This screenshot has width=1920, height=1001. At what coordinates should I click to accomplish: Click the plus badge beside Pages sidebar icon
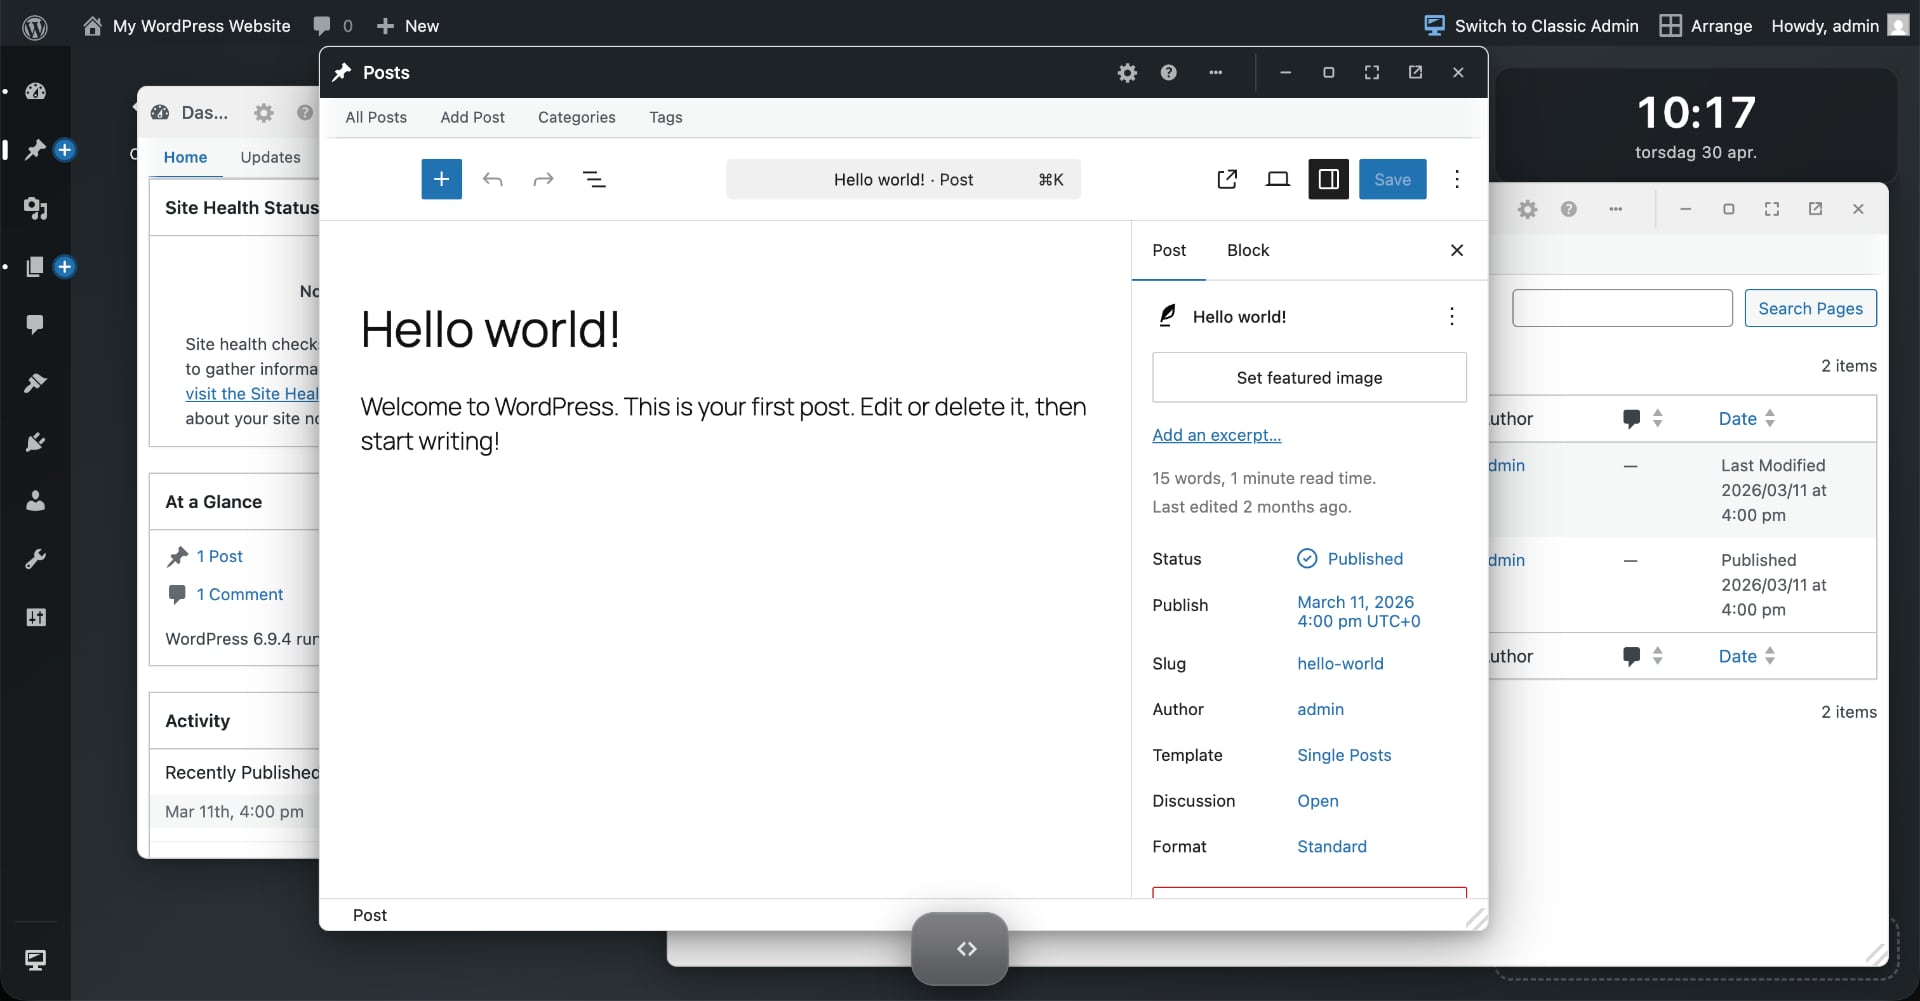[65, 267]
